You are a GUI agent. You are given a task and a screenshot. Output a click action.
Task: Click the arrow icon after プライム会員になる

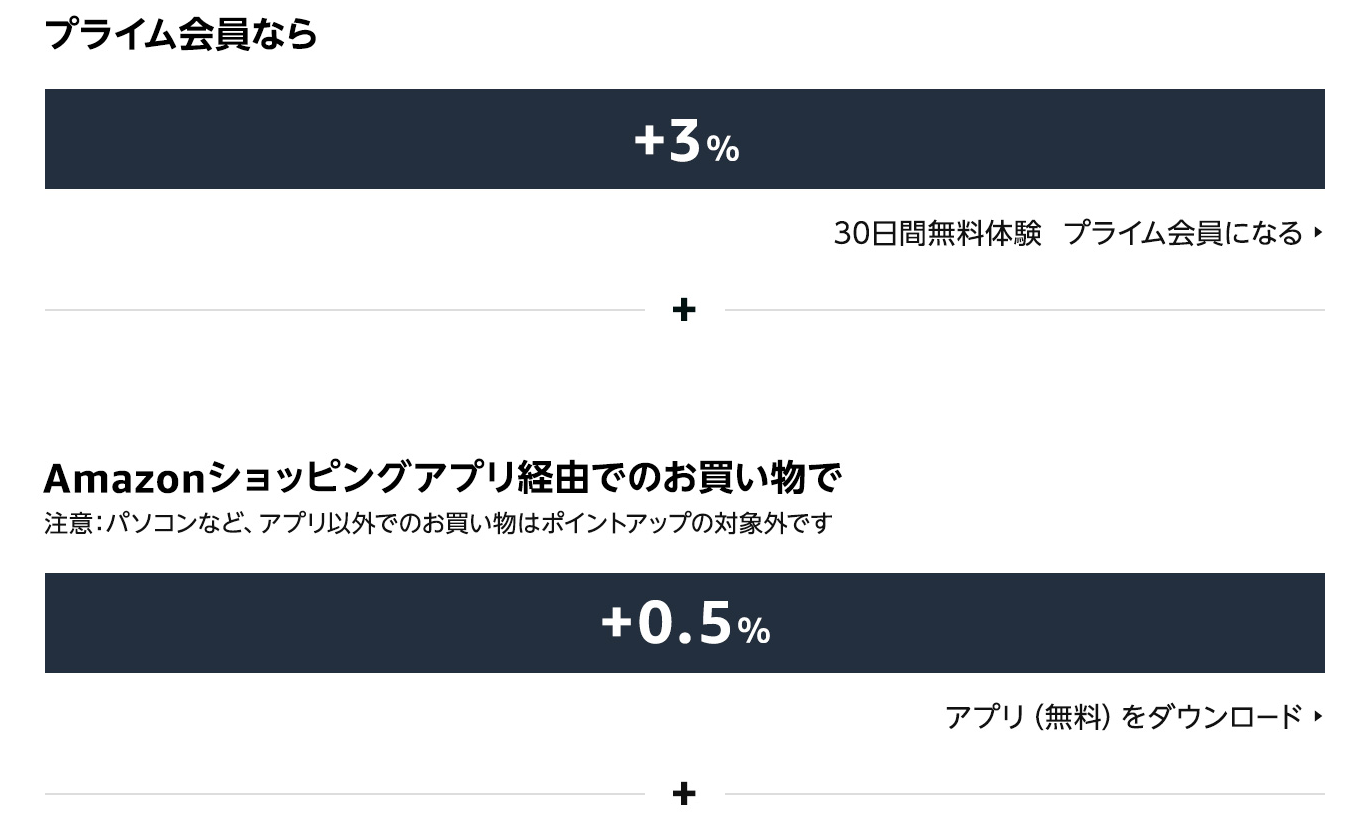[x=1319, y=233]
